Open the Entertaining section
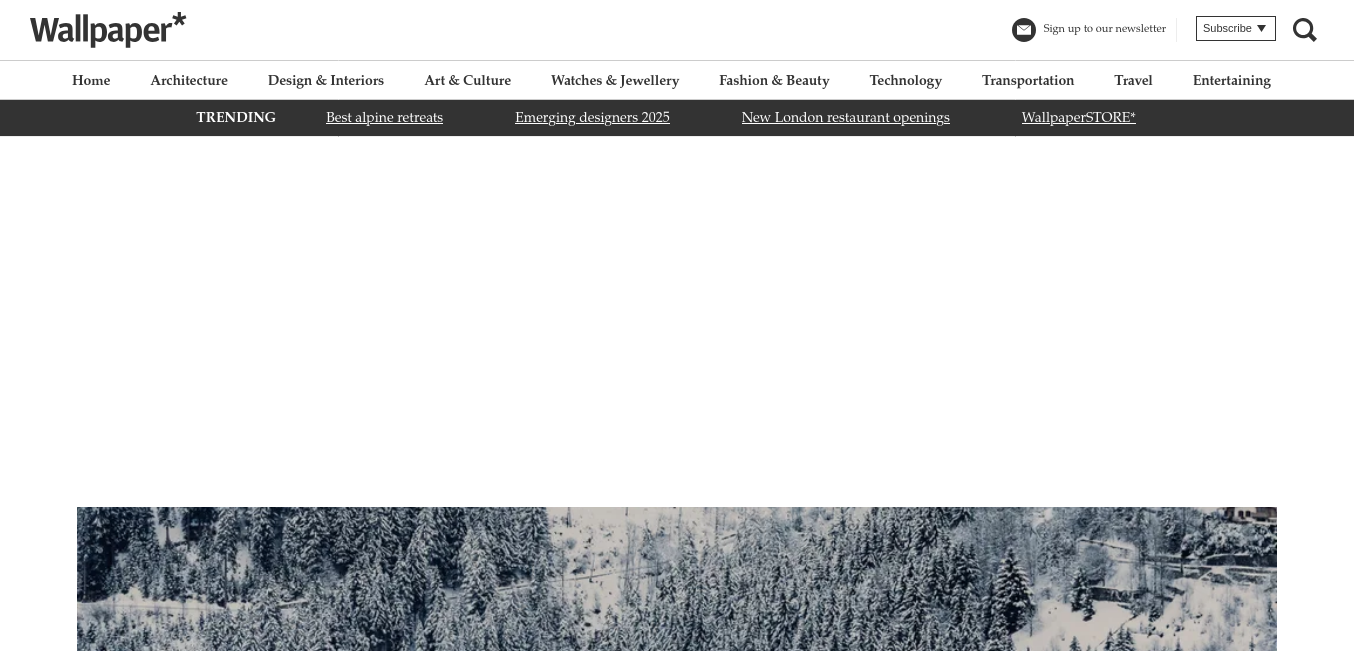 pyautogui.click(x=1232, y=80)
